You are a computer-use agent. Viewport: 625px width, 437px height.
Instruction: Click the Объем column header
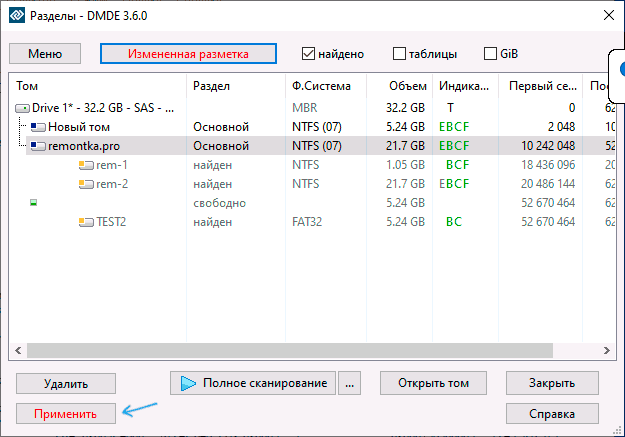[399, 86]
